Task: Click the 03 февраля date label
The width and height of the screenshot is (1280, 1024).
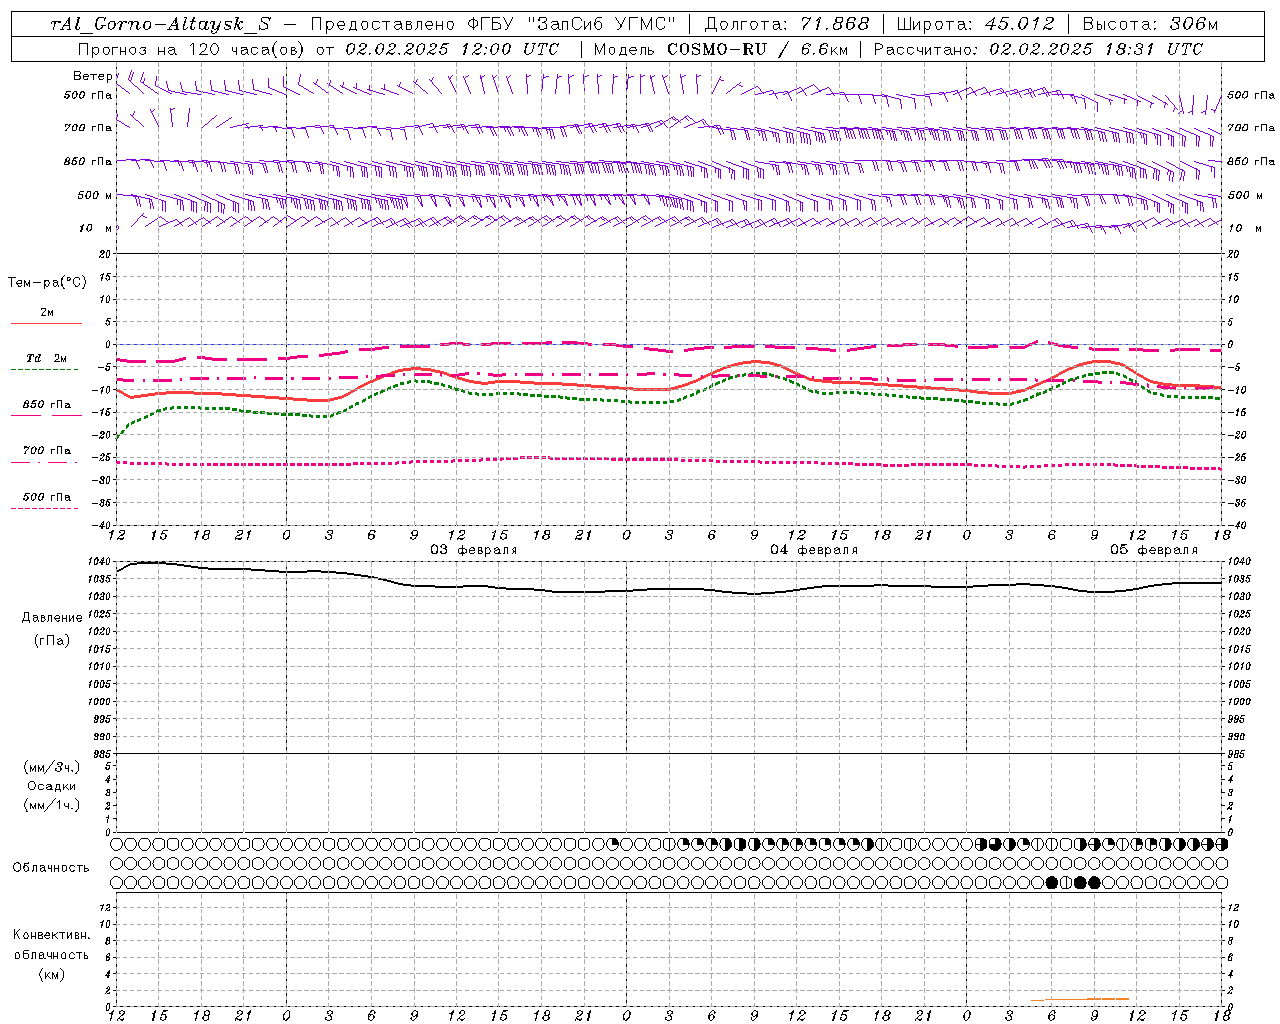Action: (474, 550)
